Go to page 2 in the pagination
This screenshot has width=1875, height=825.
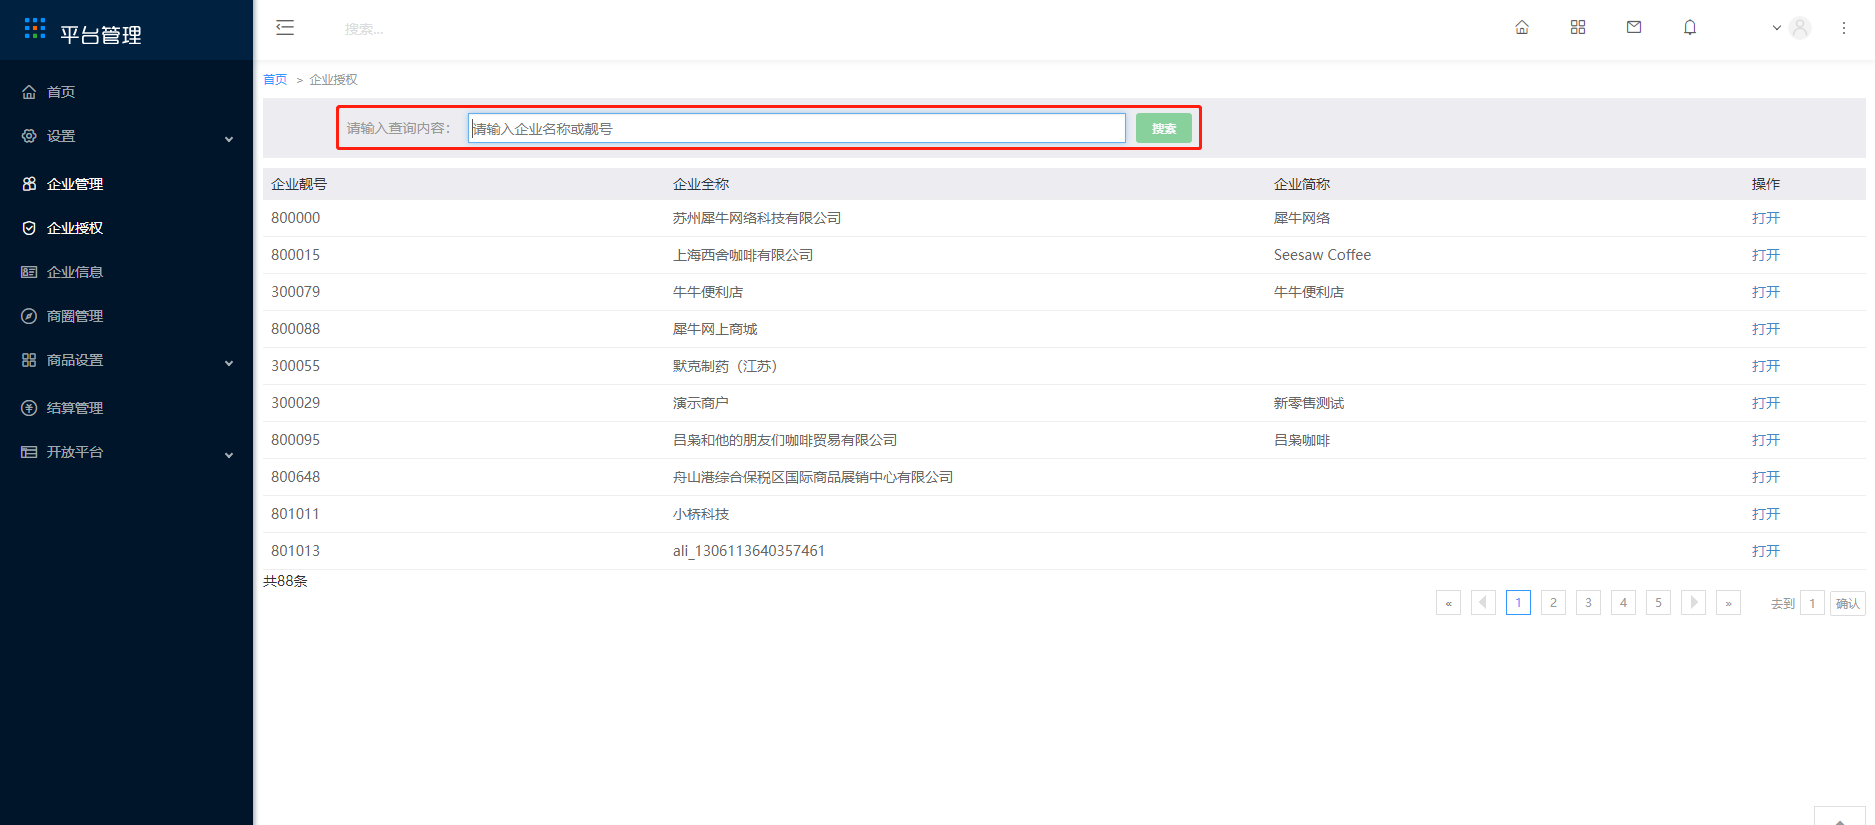[x=1553, y=603]
